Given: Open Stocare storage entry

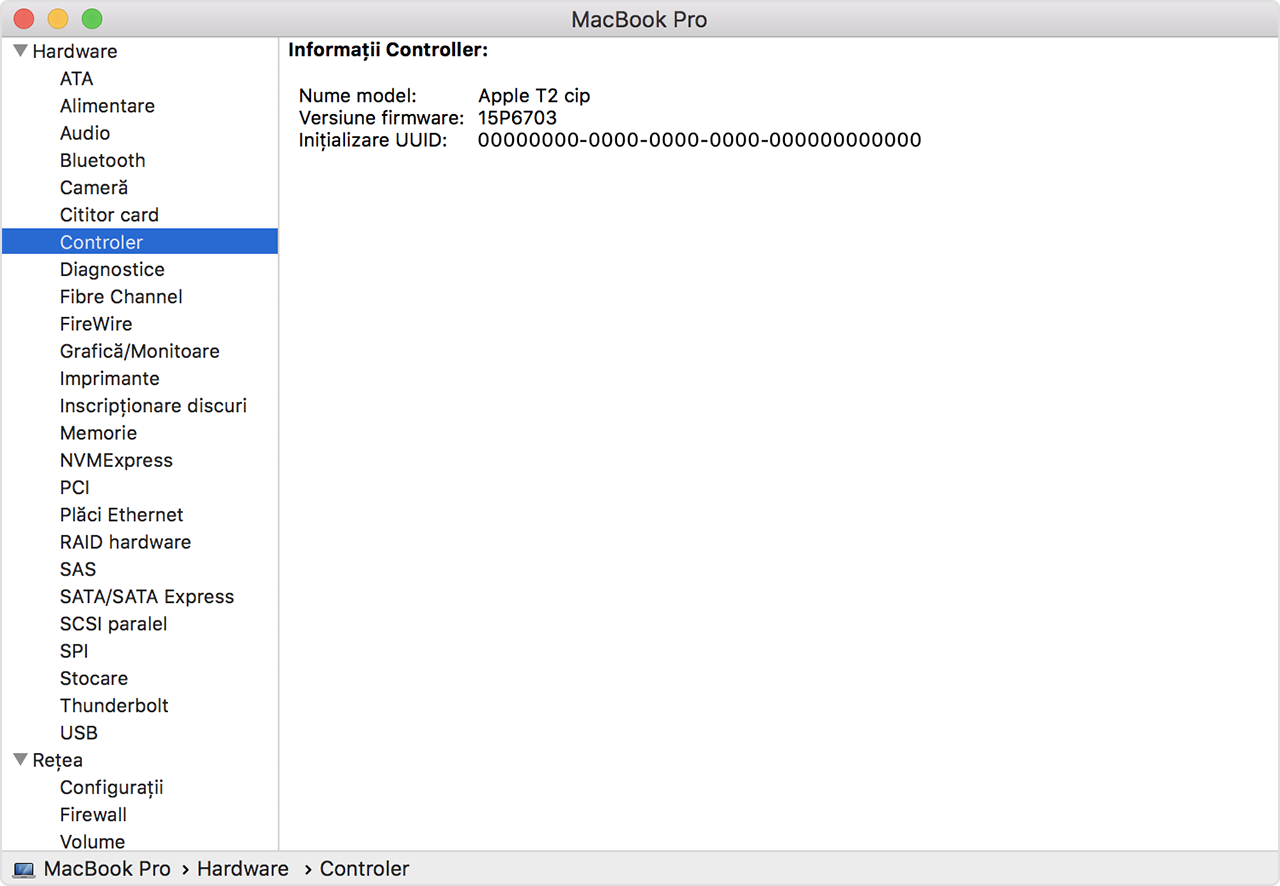Looking at the screenshot, I should (x=94, y=678).
